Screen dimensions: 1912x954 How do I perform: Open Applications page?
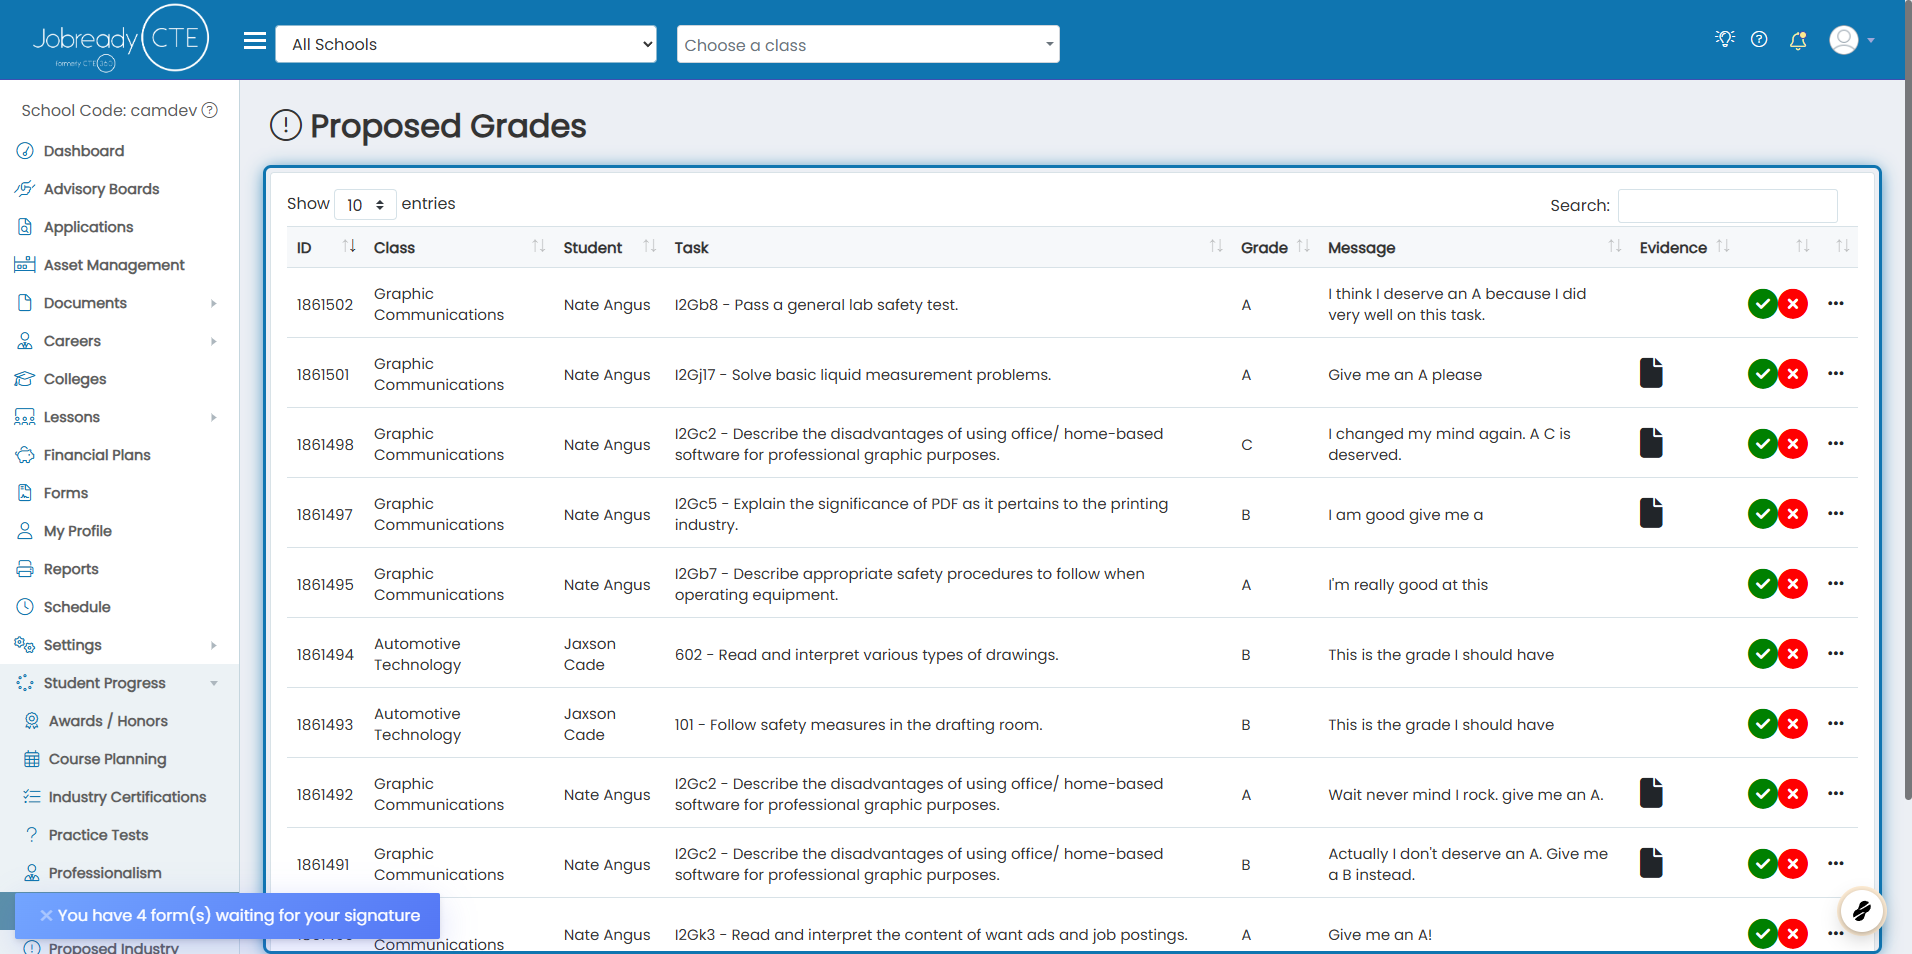(x=88, y=227)
